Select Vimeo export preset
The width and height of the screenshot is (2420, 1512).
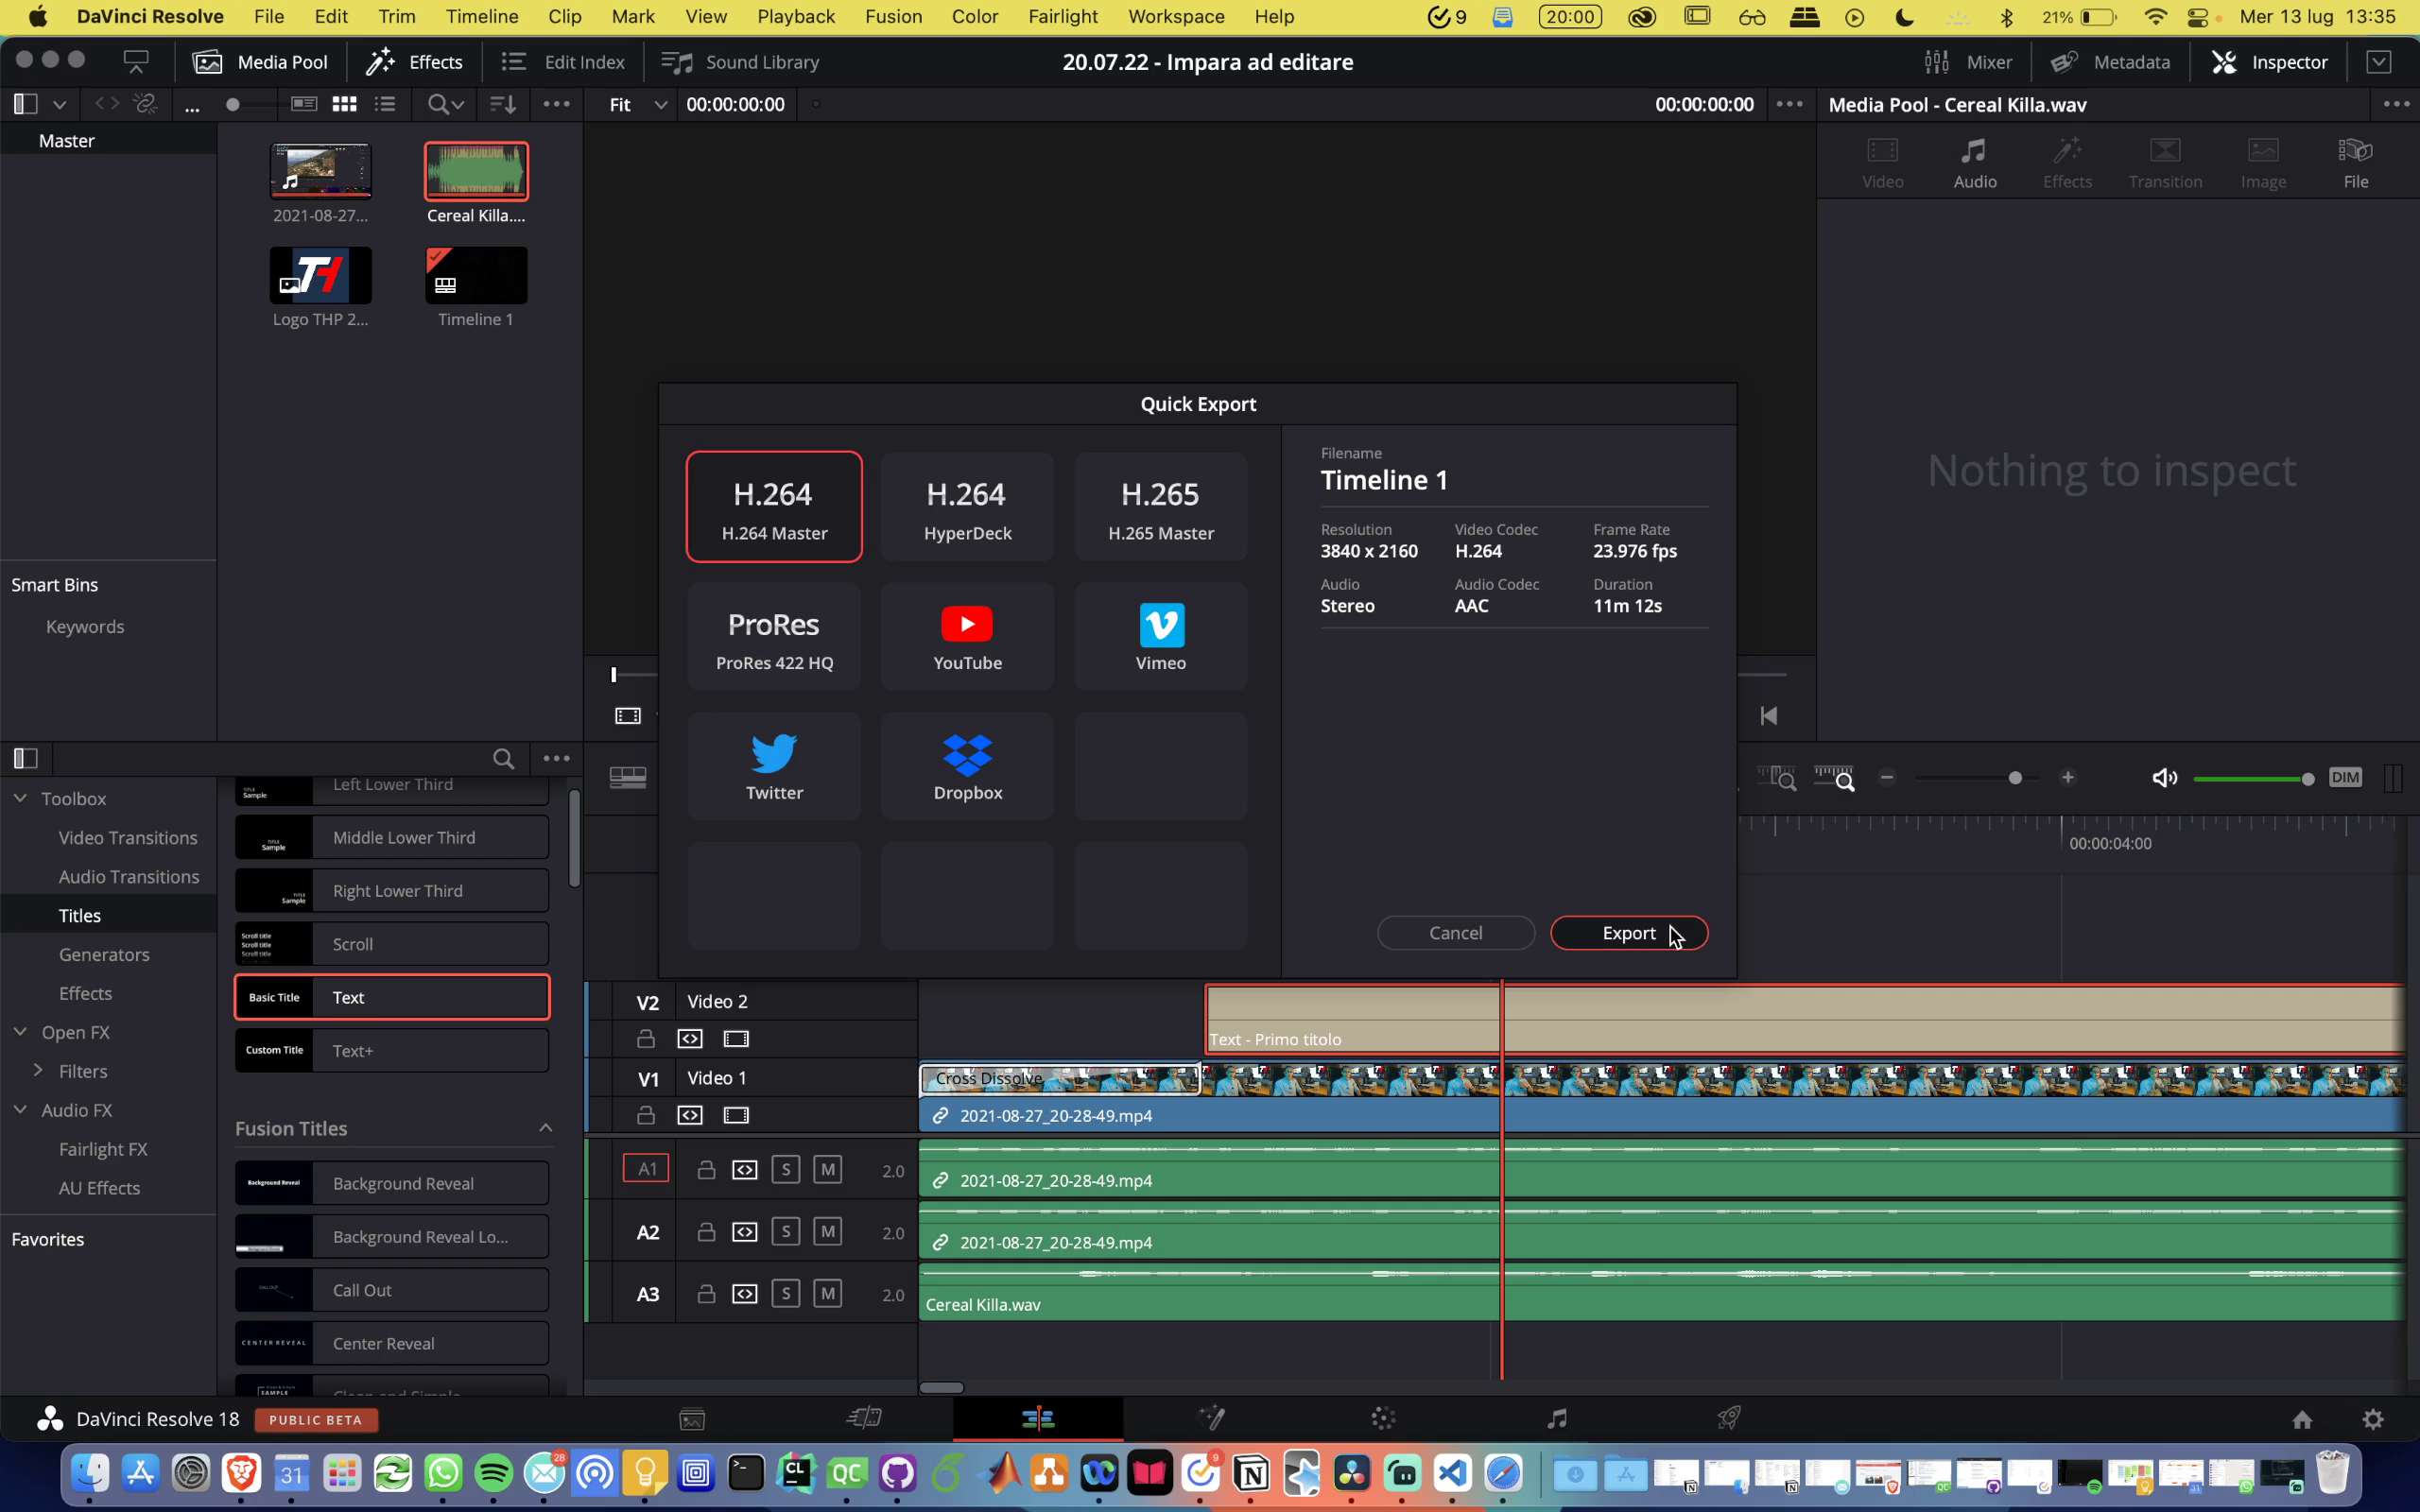[1160, 637]
